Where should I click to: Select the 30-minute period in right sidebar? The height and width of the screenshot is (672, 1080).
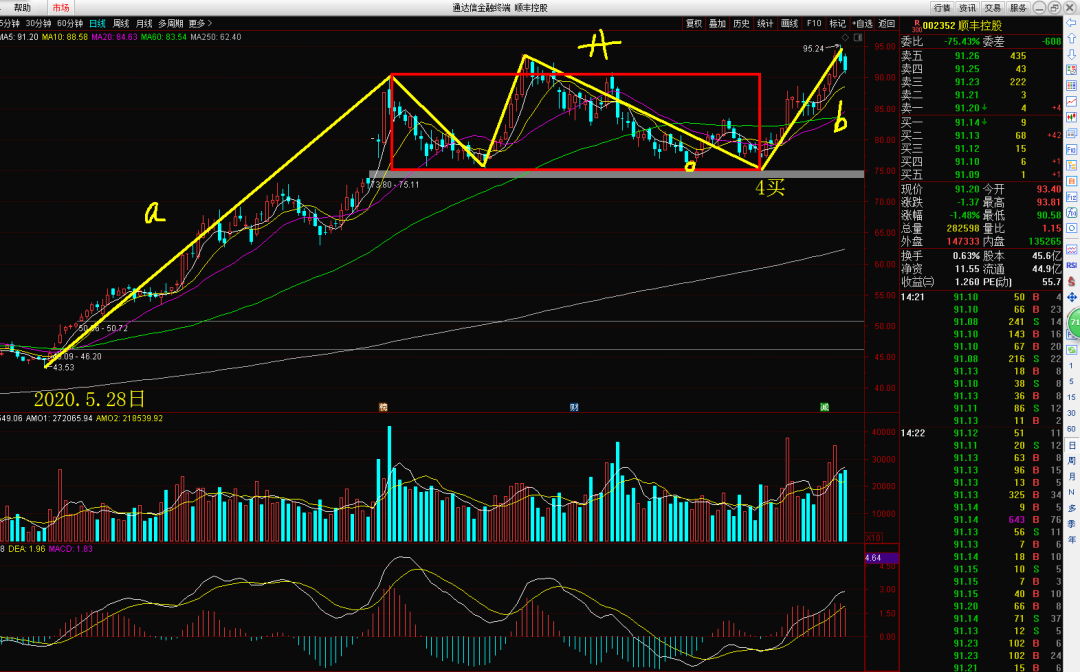pyautogui.click(x=1072, y=413)
